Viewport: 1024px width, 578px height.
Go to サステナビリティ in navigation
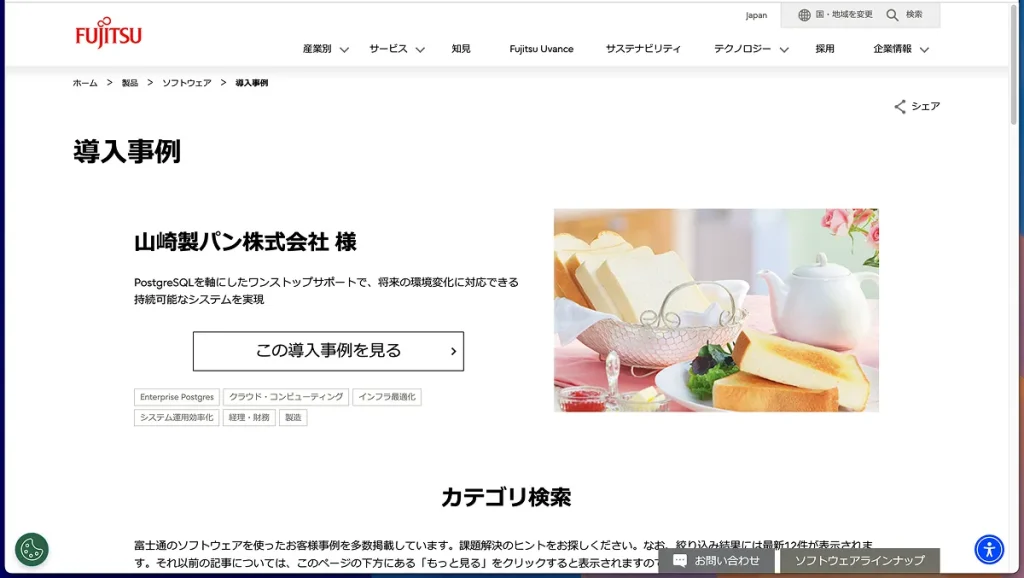(x=643, y=49)
